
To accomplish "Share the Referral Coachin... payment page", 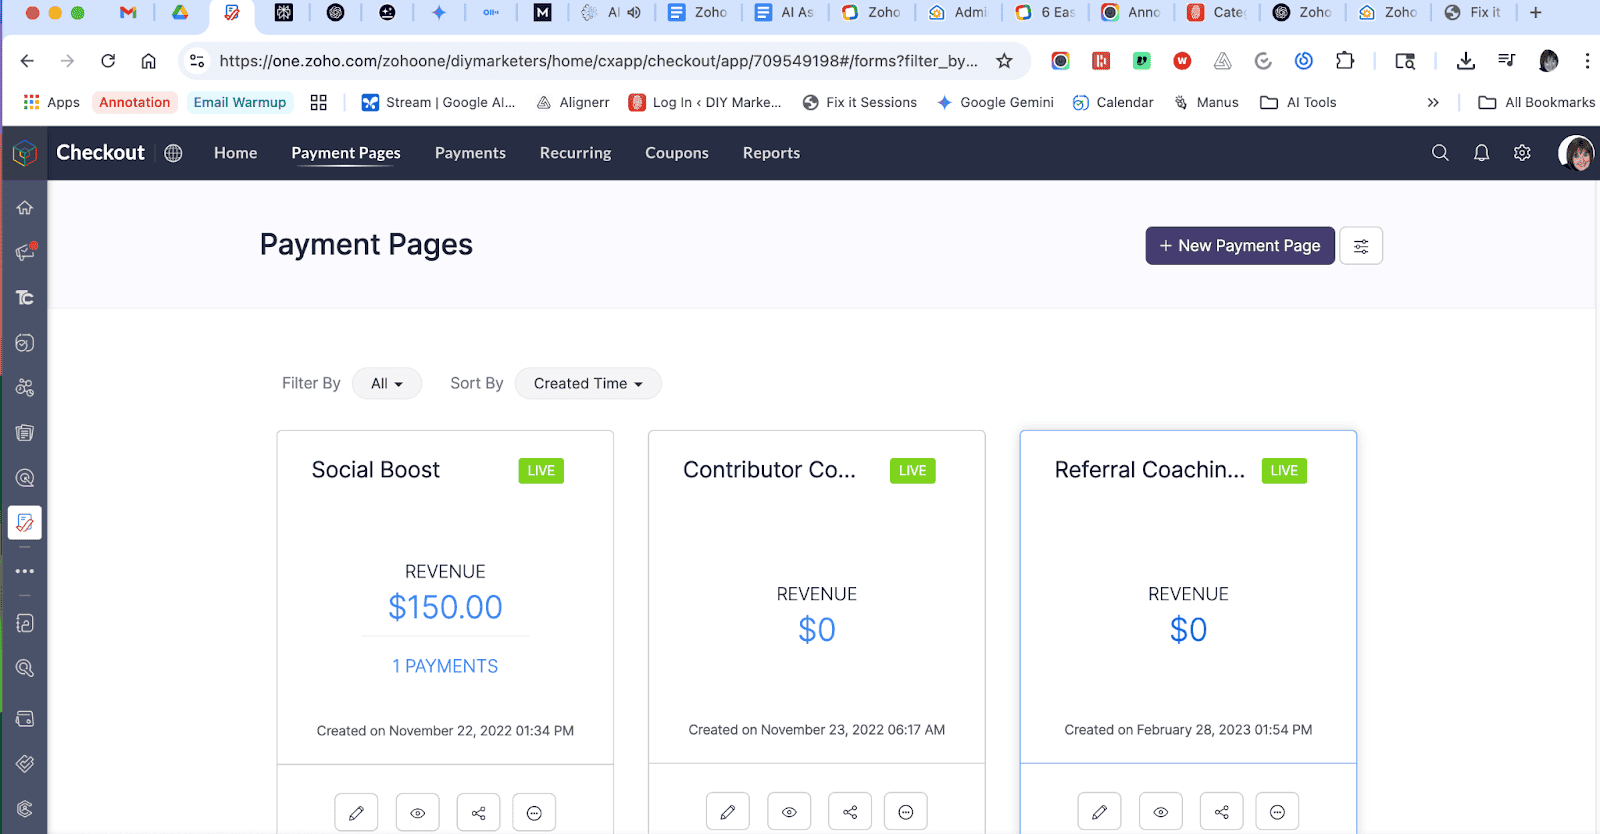I will click(x=1221, y=812).
